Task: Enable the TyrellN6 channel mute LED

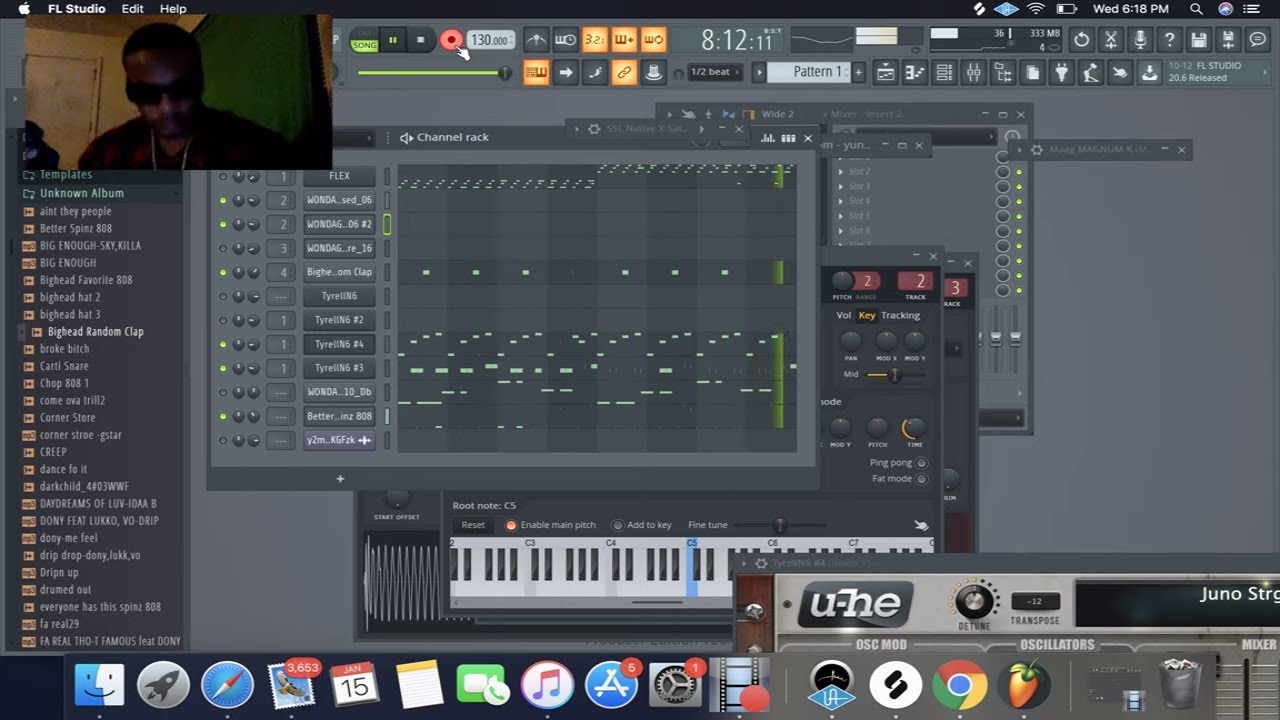Action: point(223,296)
